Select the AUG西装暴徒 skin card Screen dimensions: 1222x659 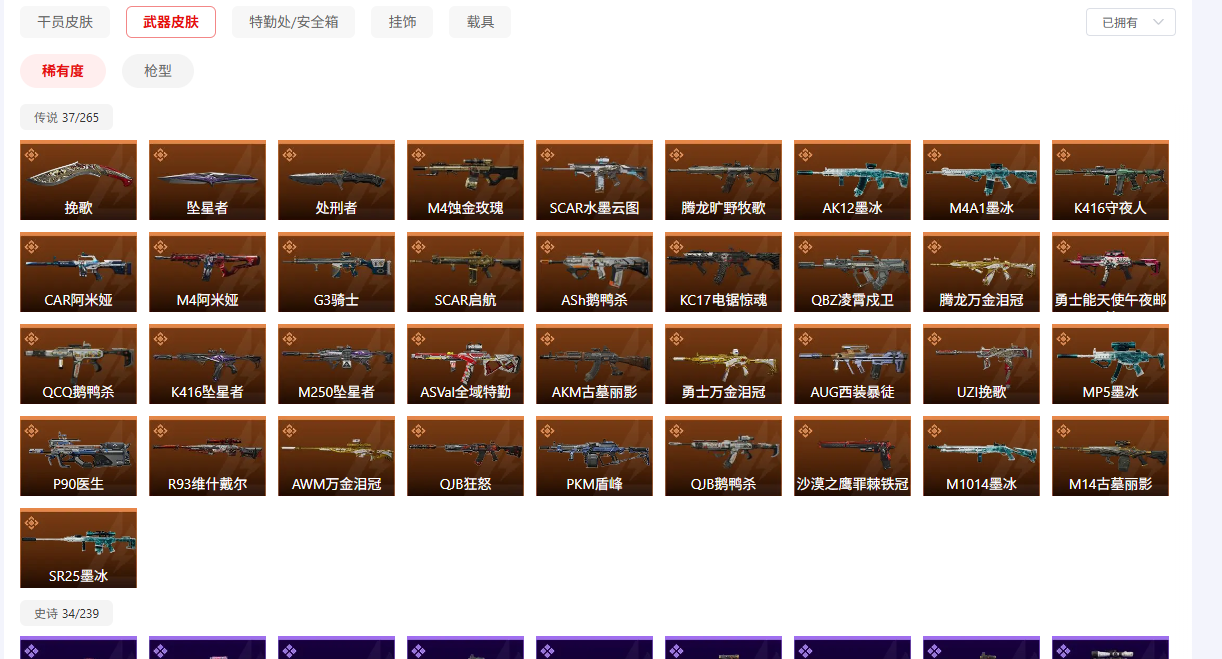(852, 364)
